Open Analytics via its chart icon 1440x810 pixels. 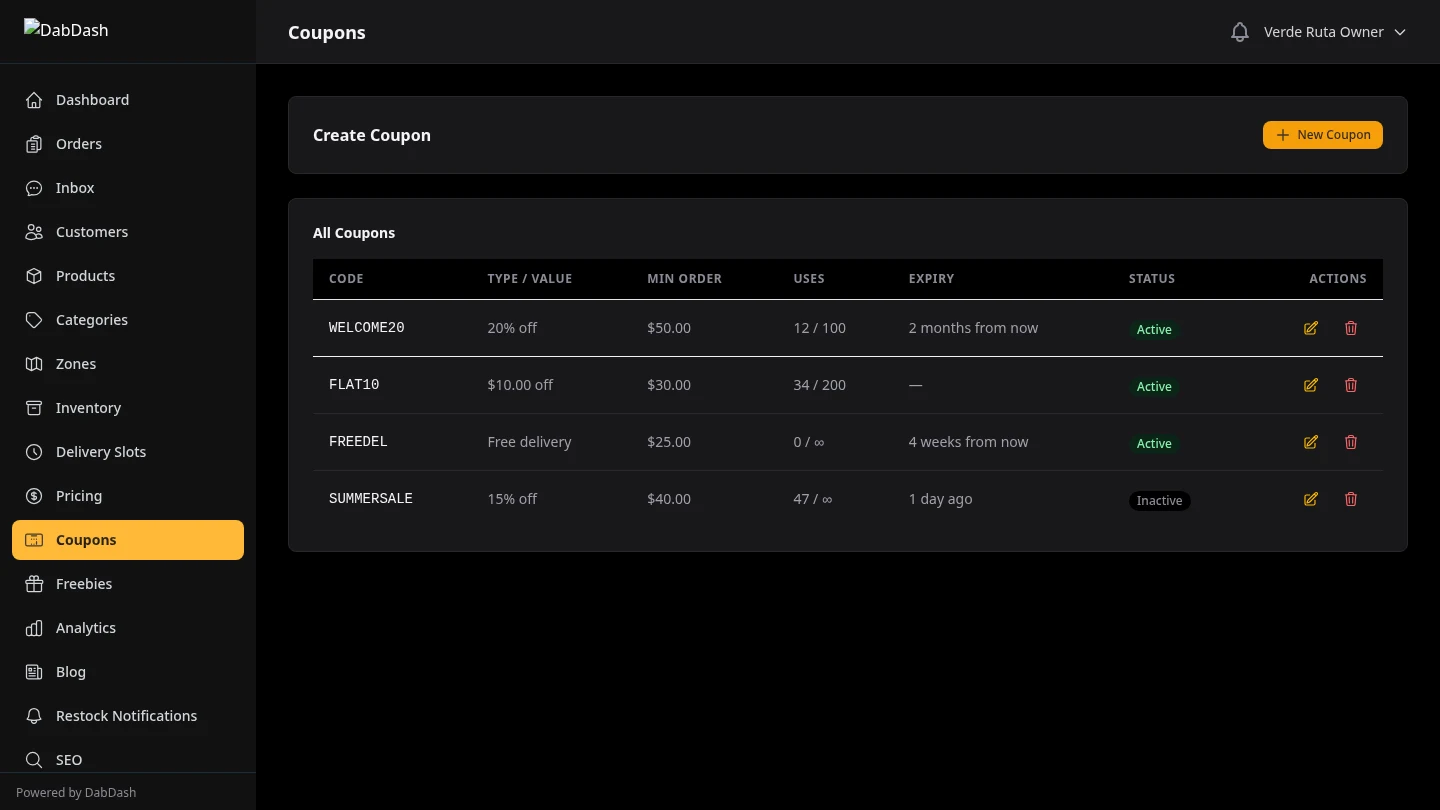(x=34, y=628)
